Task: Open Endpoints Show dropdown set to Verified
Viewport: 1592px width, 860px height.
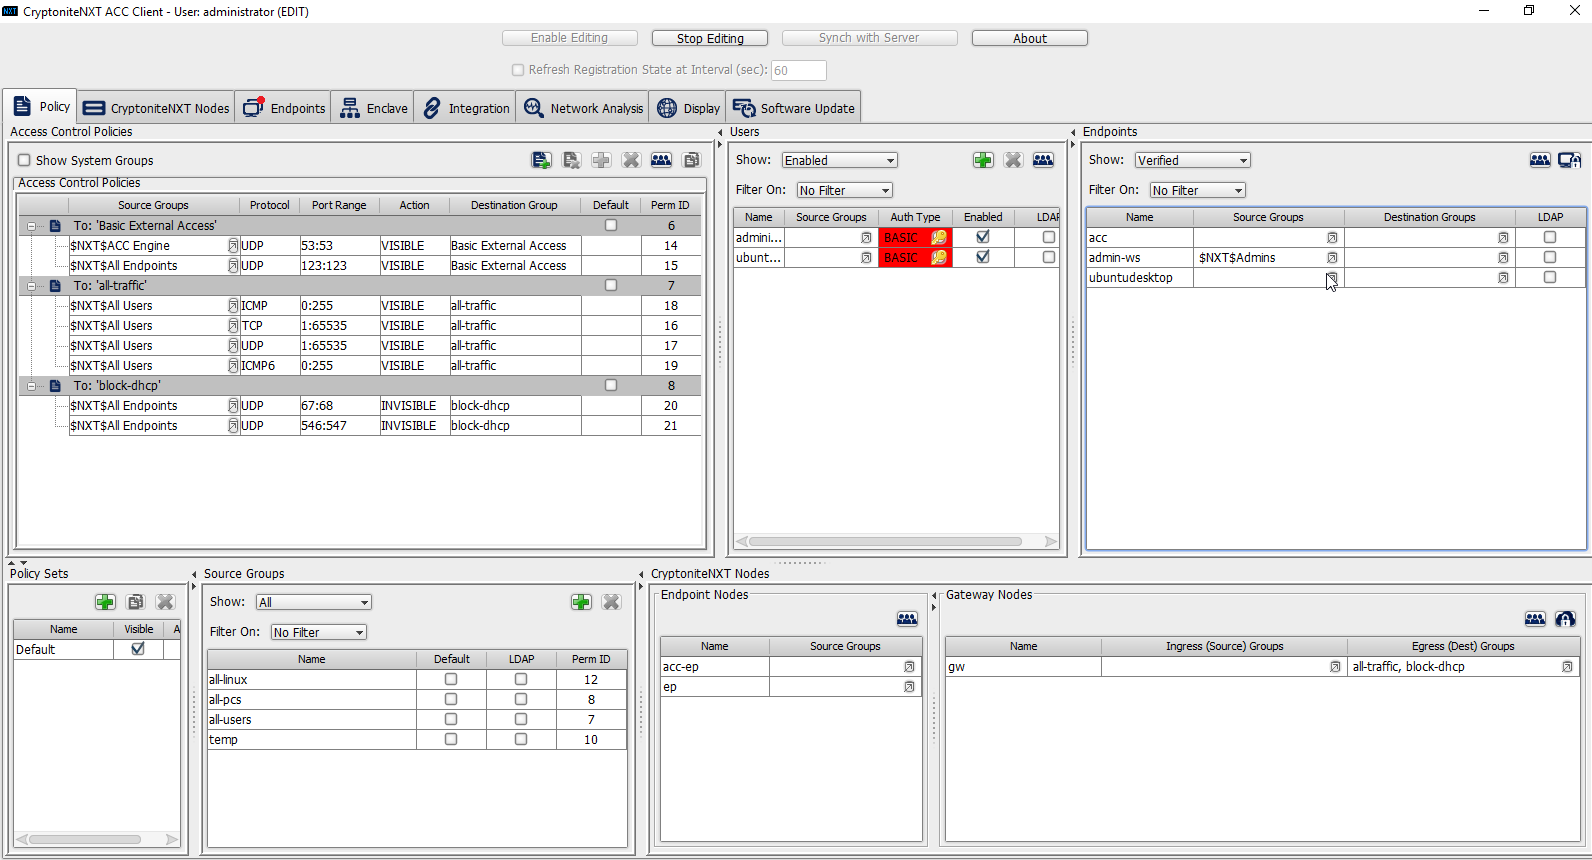Action: (x=1193, y=160)
